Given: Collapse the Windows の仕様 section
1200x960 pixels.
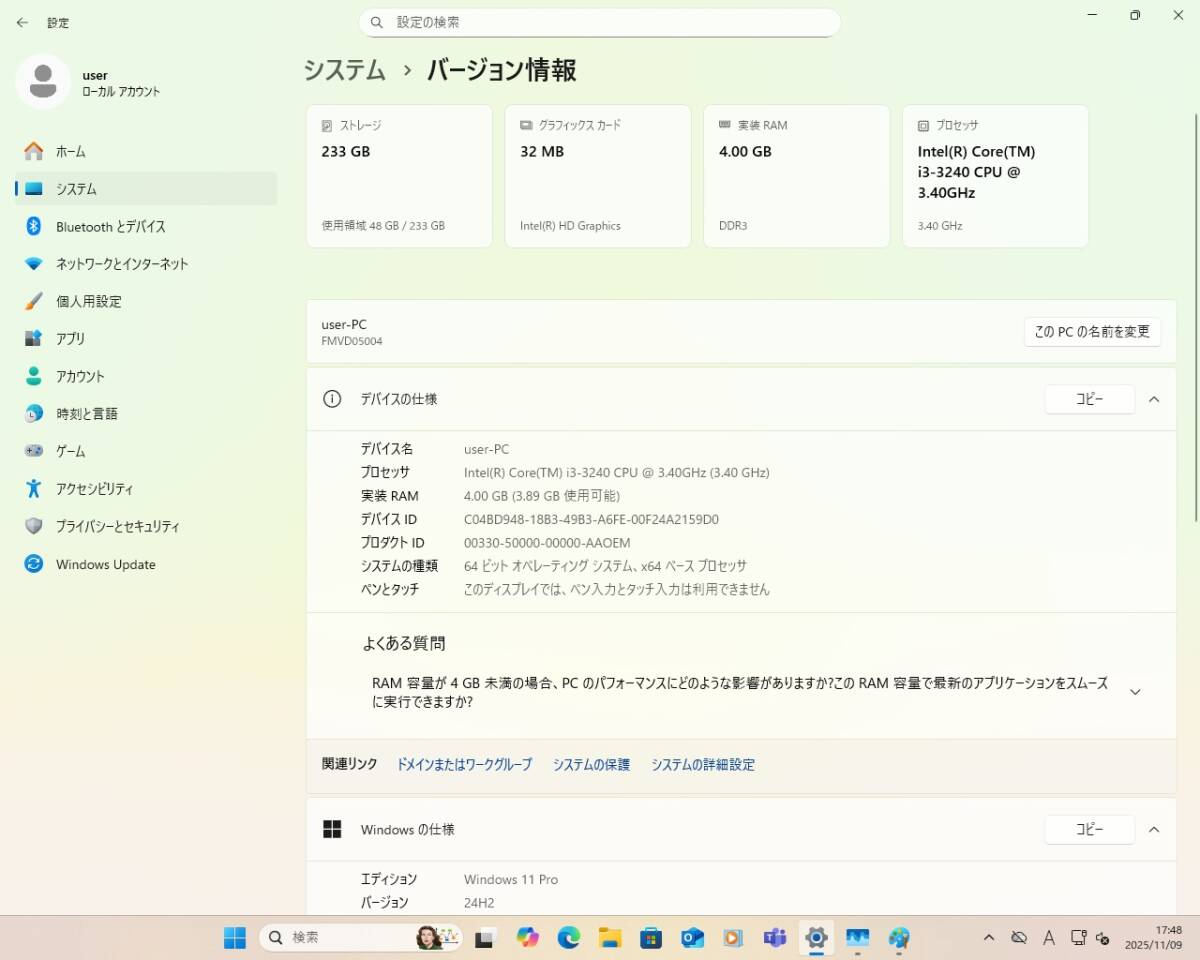Looking at the screenshot, I should (1154, 829).
